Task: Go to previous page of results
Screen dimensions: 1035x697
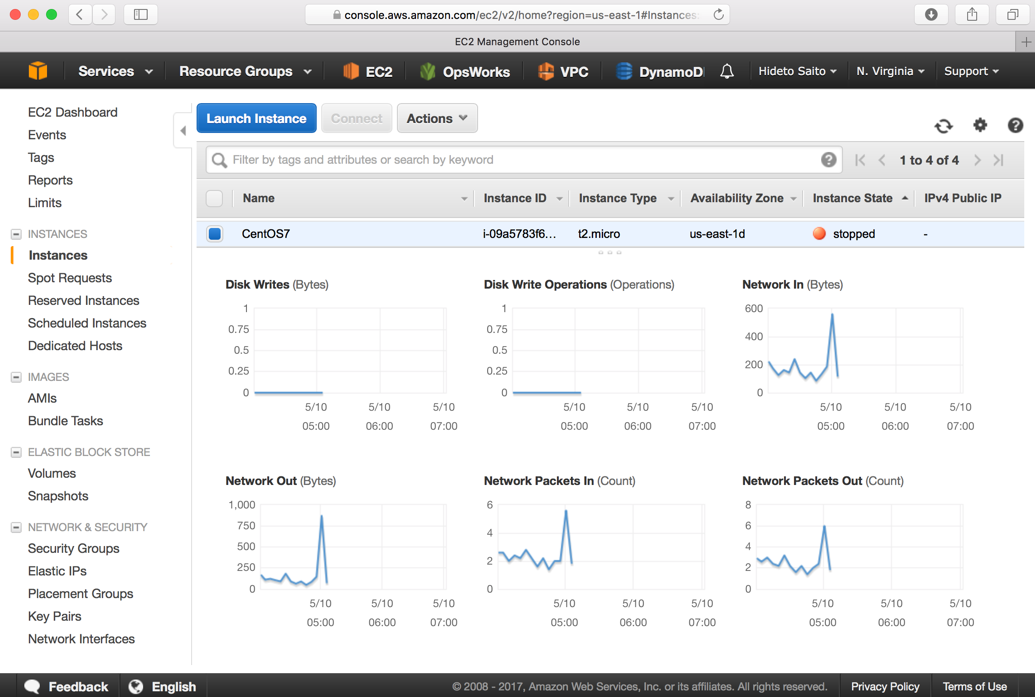Action: pos(882,160)
